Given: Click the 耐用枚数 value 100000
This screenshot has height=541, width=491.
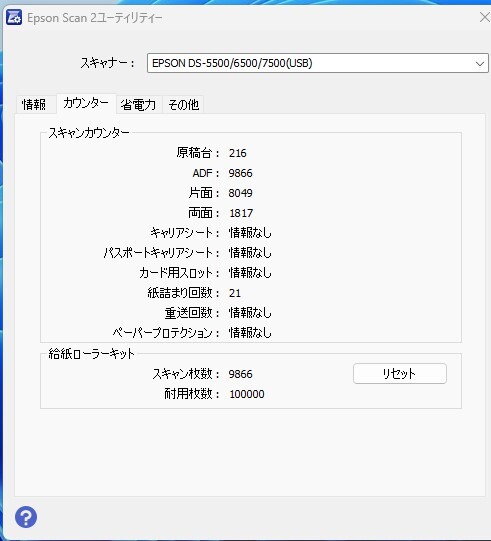Looking at the screenshot, I should (x=247, y=394).
